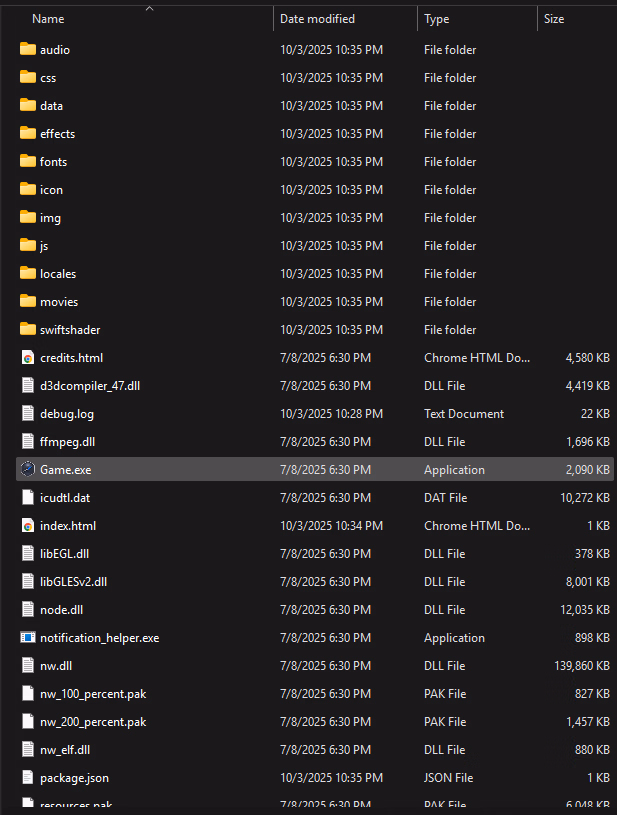Sort files by Size column

coord(554,19)
